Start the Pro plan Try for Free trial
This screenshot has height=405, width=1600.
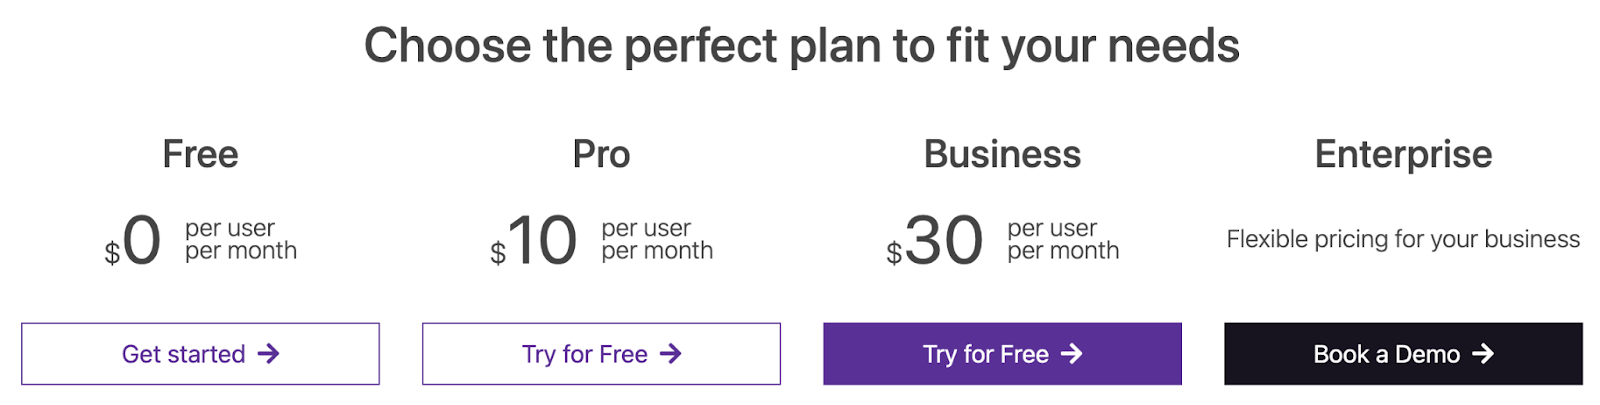coord(601,354)
